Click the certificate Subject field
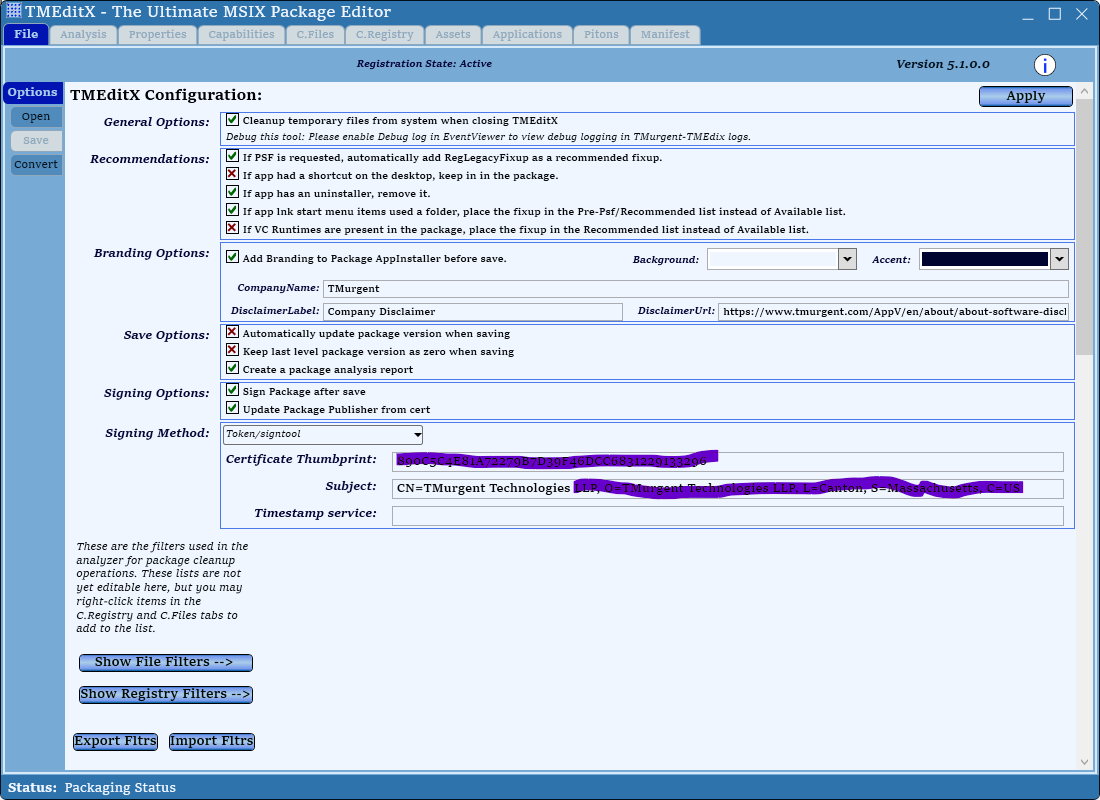 [x=728, y=488]
